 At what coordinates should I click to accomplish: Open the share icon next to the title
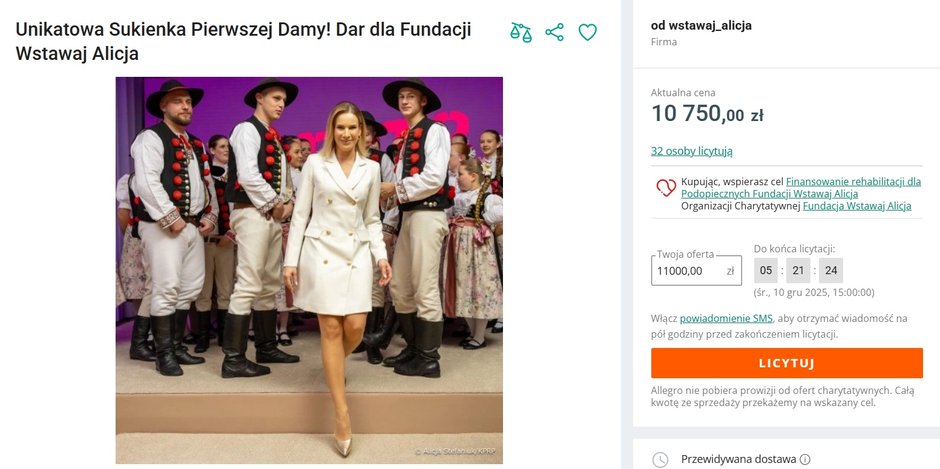tap(555, 32)
